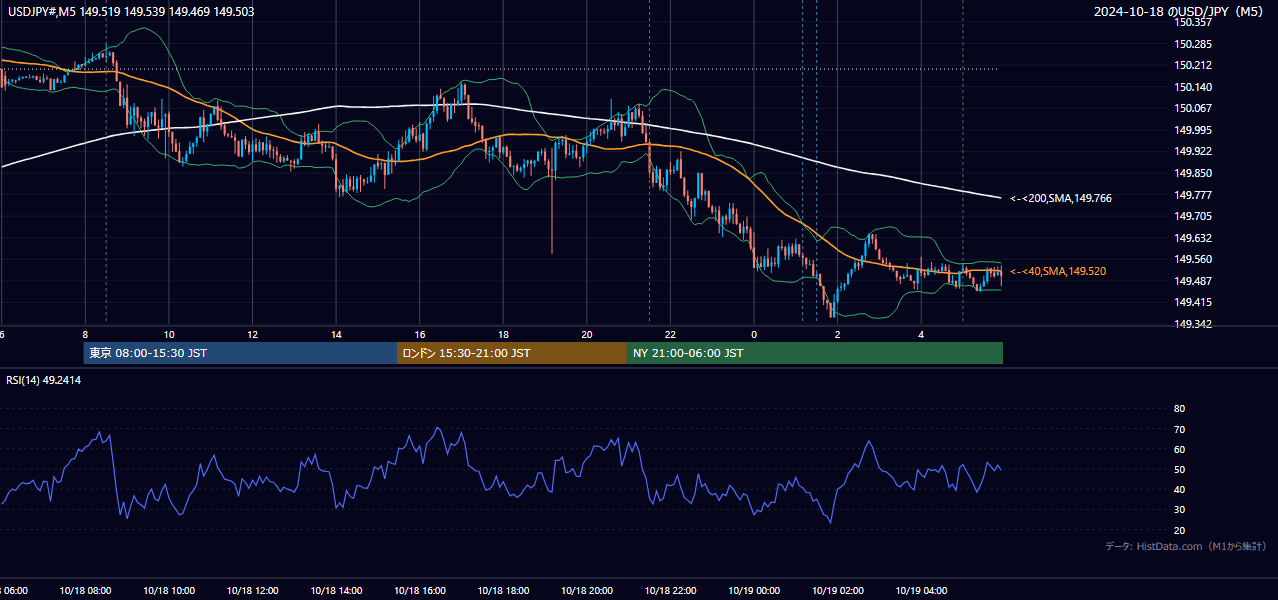Click price axis value 149.487

pos(1193,281)
